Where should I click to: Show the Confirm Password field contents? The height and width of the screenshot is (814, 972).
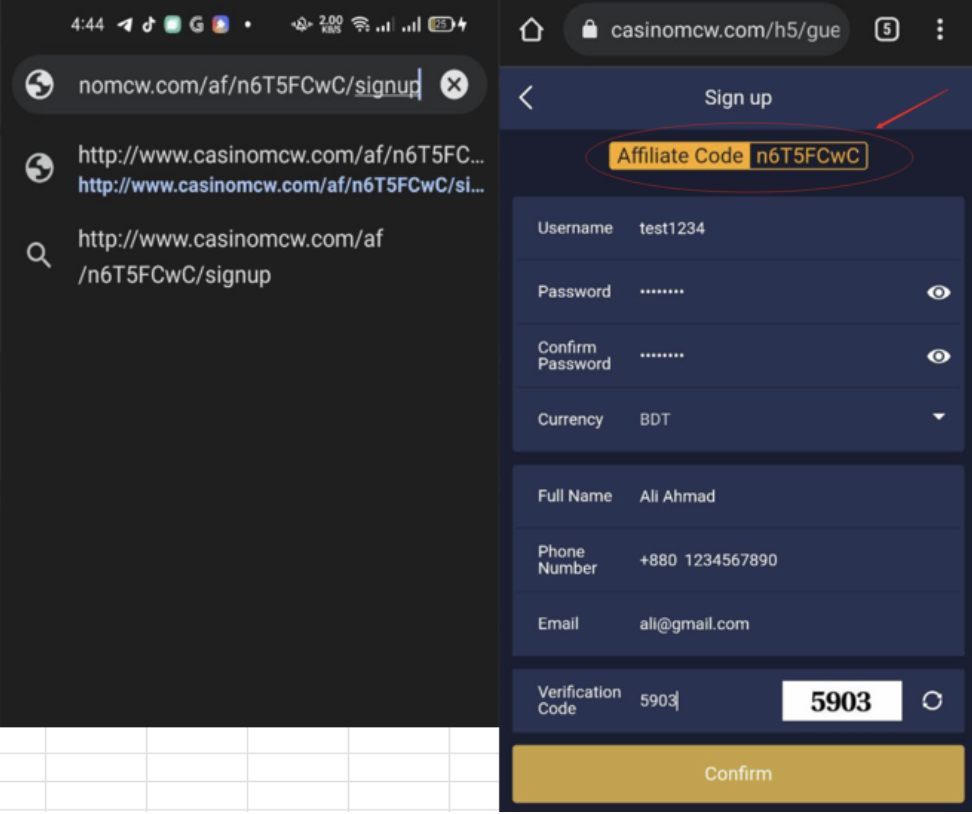pos(938,356)
